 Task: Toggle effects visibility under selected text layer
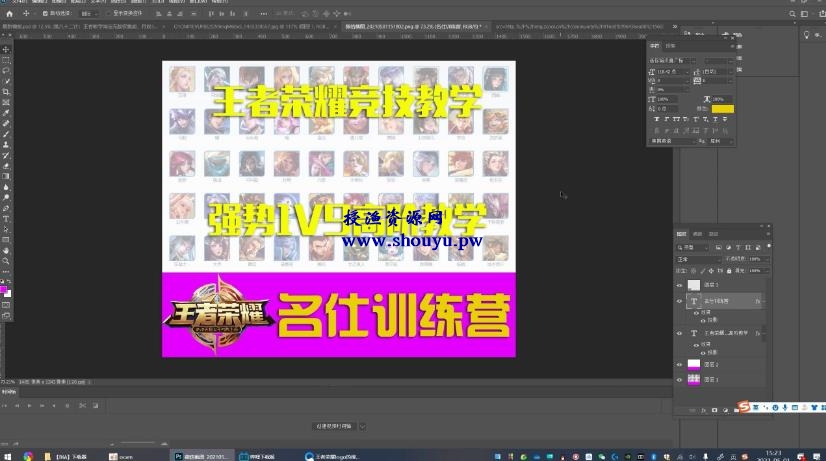(x=696, y=312)
